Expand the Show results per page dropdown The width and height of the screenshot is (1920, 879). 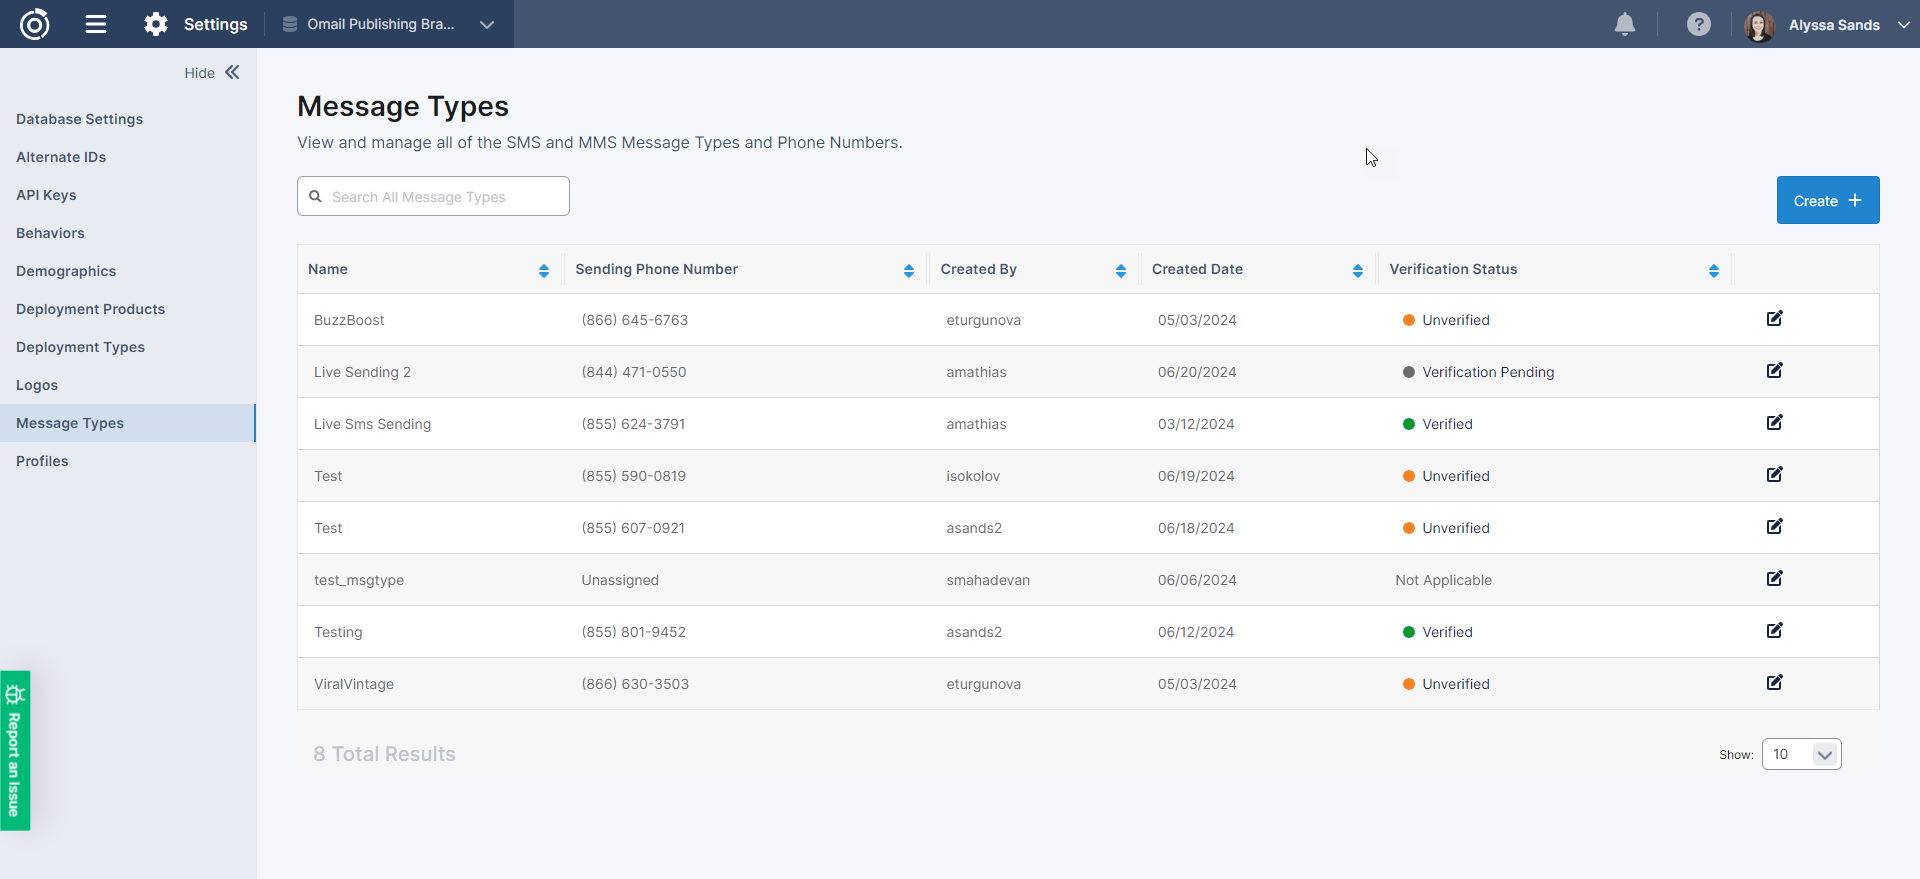(x=1801, y=754)
